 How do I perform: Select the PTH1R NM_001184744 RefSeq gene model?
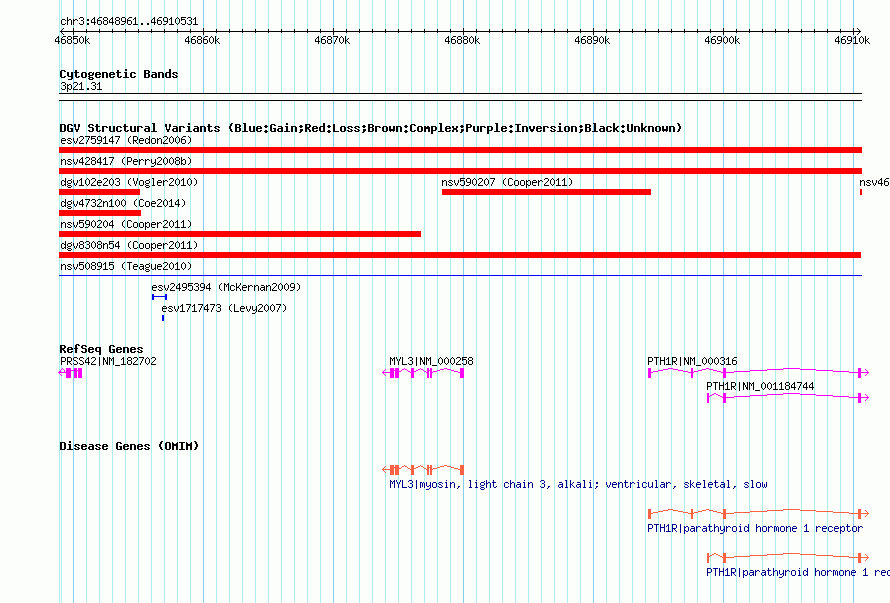pyautogui.click(x=788, y=397)
